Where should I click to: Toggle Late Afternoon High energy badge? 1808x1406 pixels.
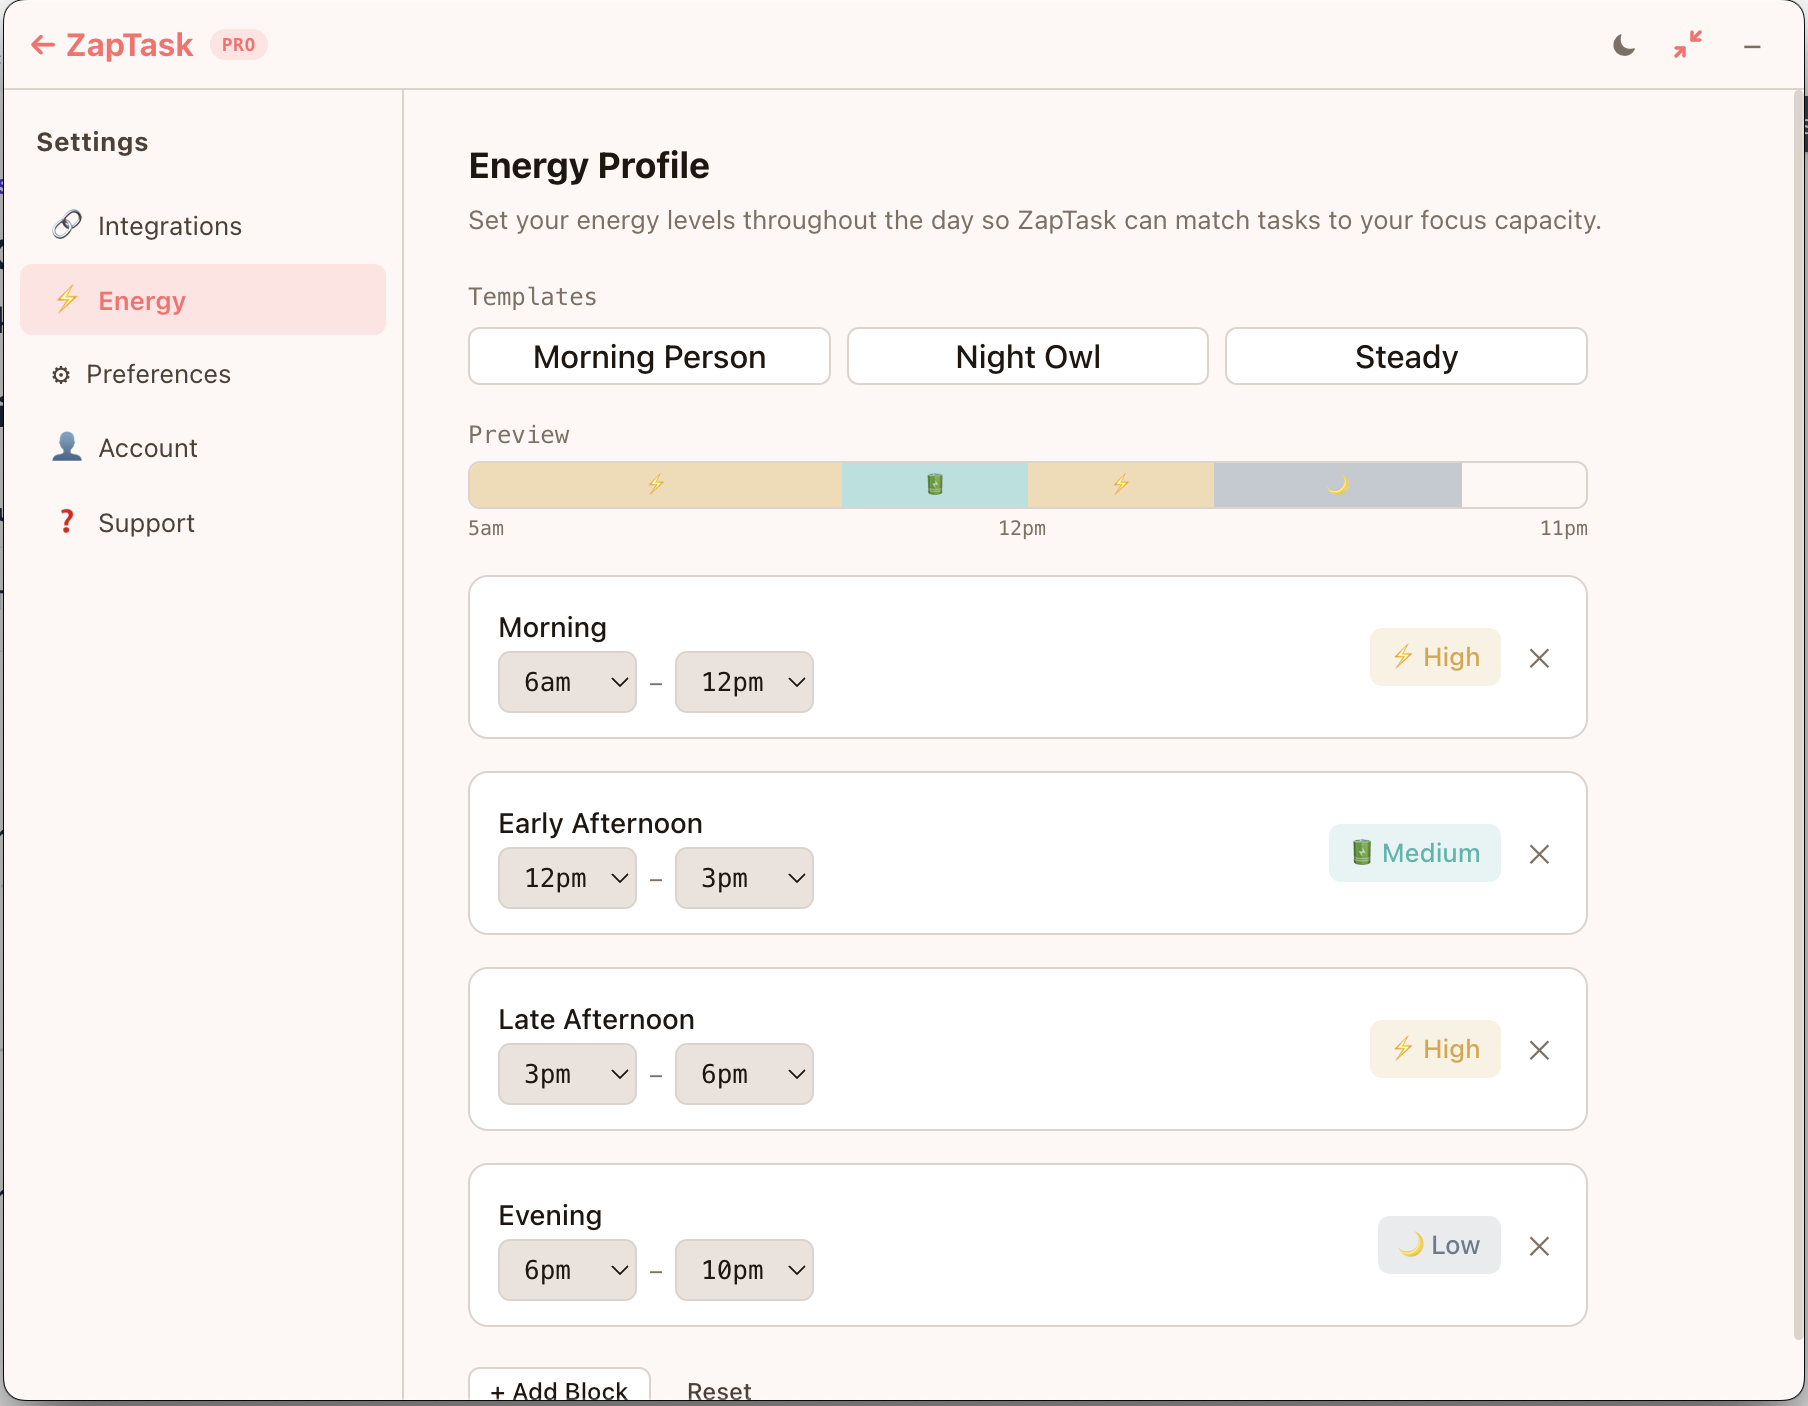coord(1435,1049)
